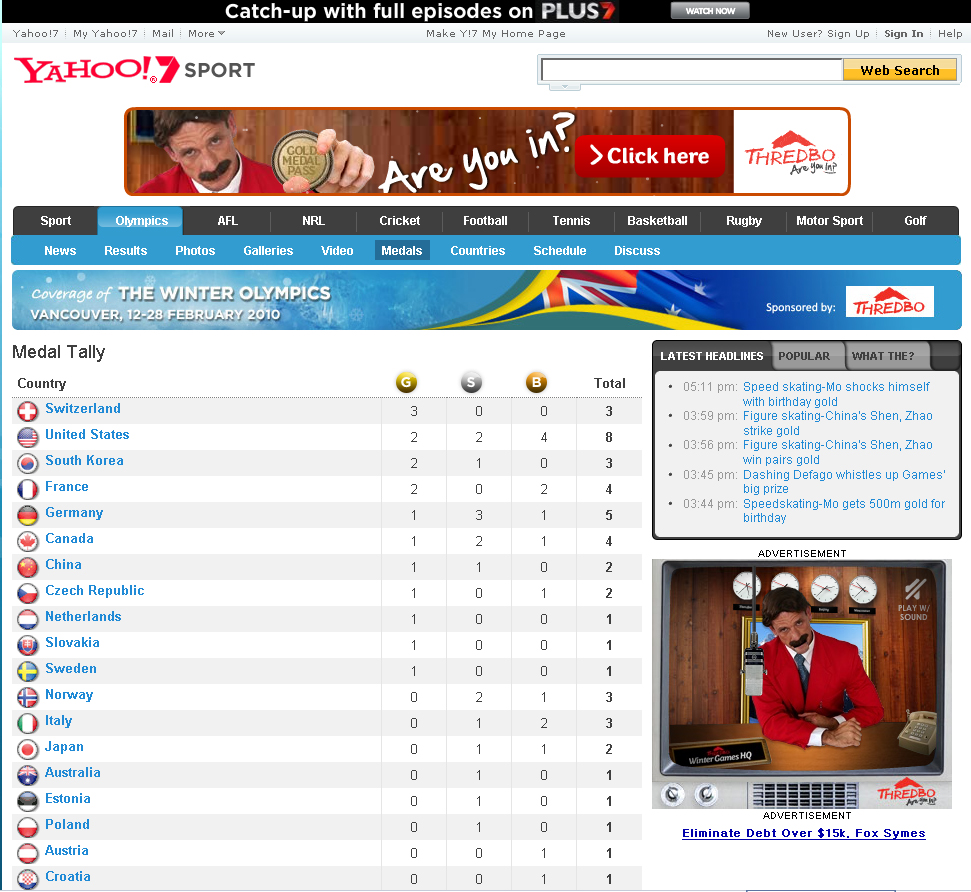971x892 pixels.
Task: Open the Cricket section tab
Action: (x=399, y=221)
